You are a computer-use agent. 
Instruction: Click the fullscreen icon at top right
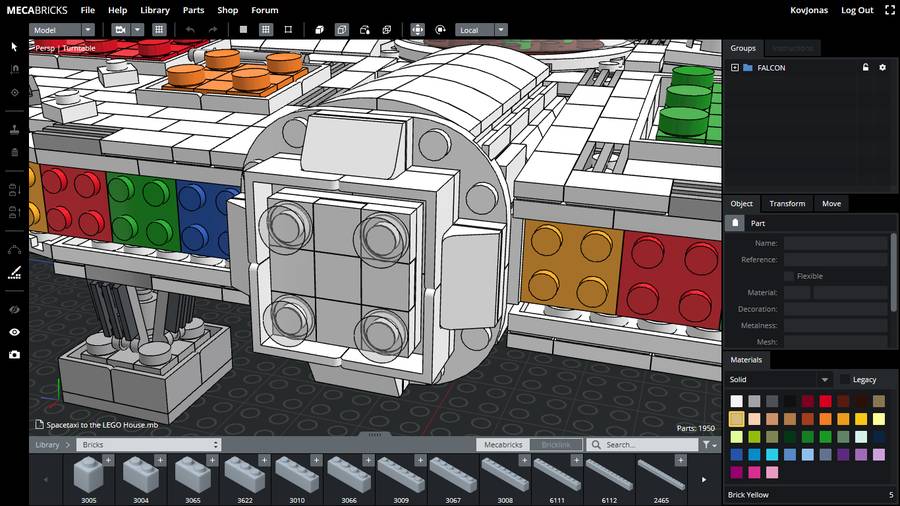point(889,10)
